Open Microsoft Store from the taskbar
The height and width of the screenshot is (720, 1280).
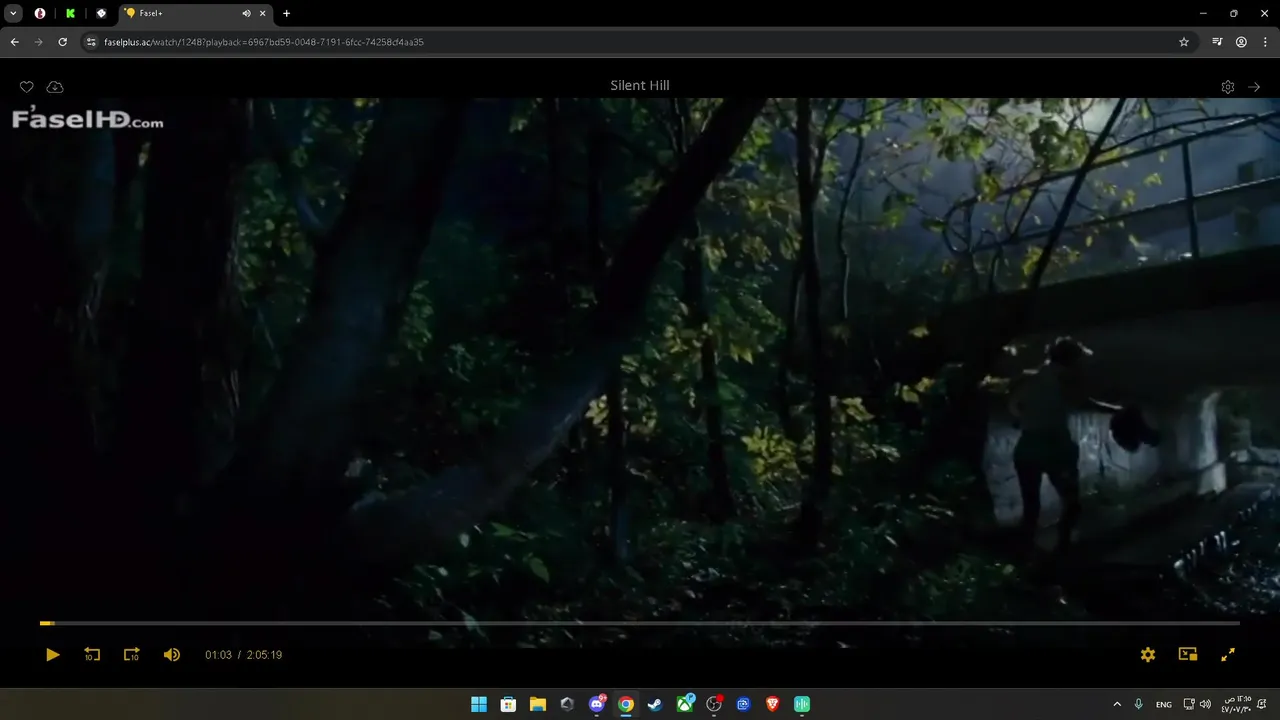508,704
